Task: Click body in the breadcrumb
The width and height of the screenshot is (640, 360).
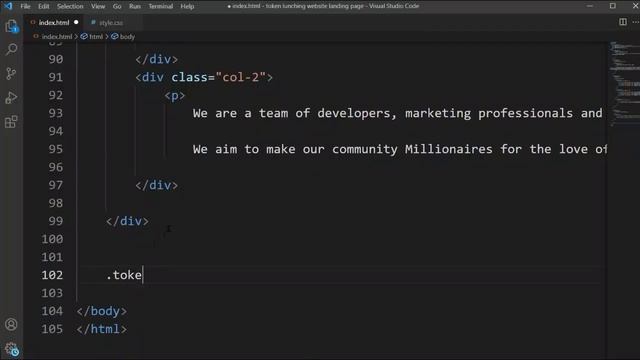Action: point(127,37)
